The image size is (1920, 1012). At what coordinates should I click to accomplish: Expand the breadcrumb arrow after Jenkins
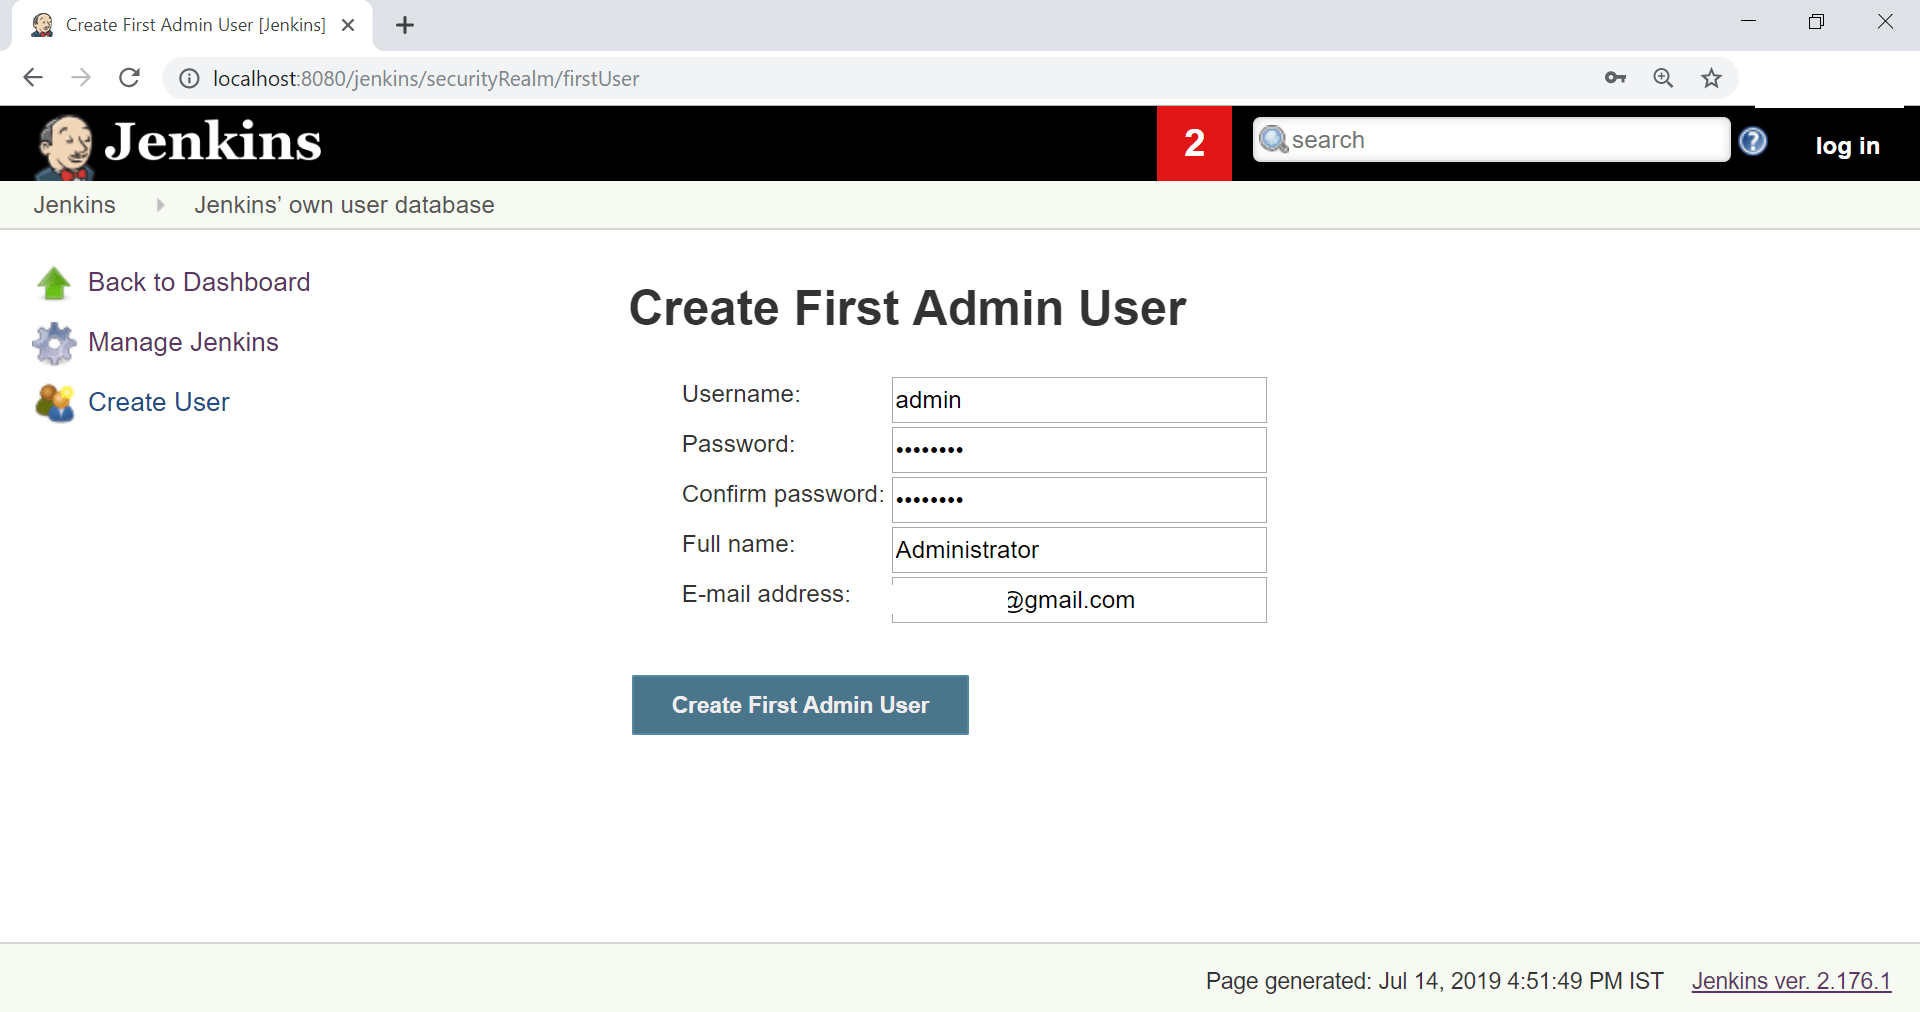160,205
